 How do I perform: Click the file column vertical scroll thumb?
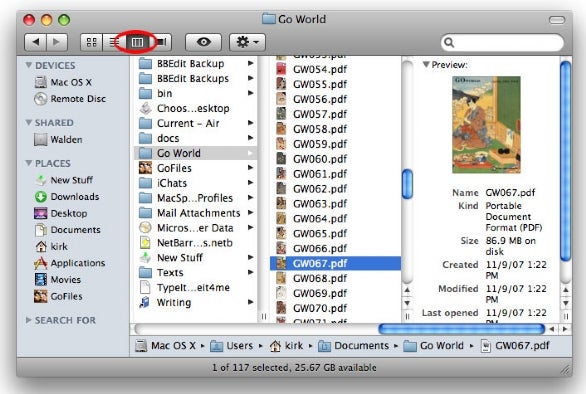click(x=407, y=184)
